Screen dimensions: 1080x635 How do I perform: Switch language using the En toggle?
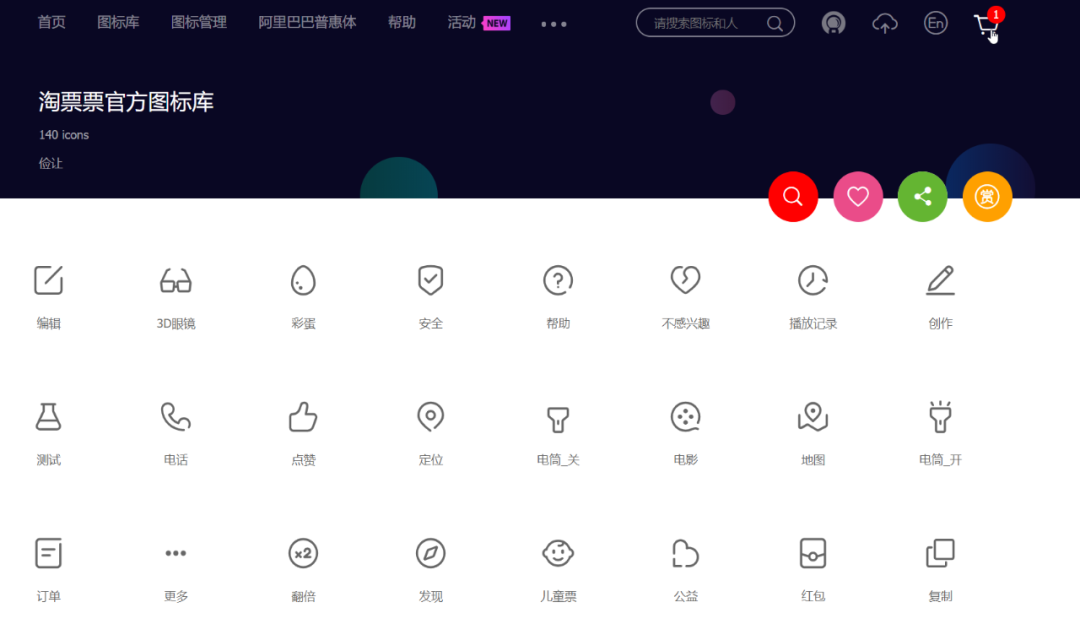click(x=935, y=22)
